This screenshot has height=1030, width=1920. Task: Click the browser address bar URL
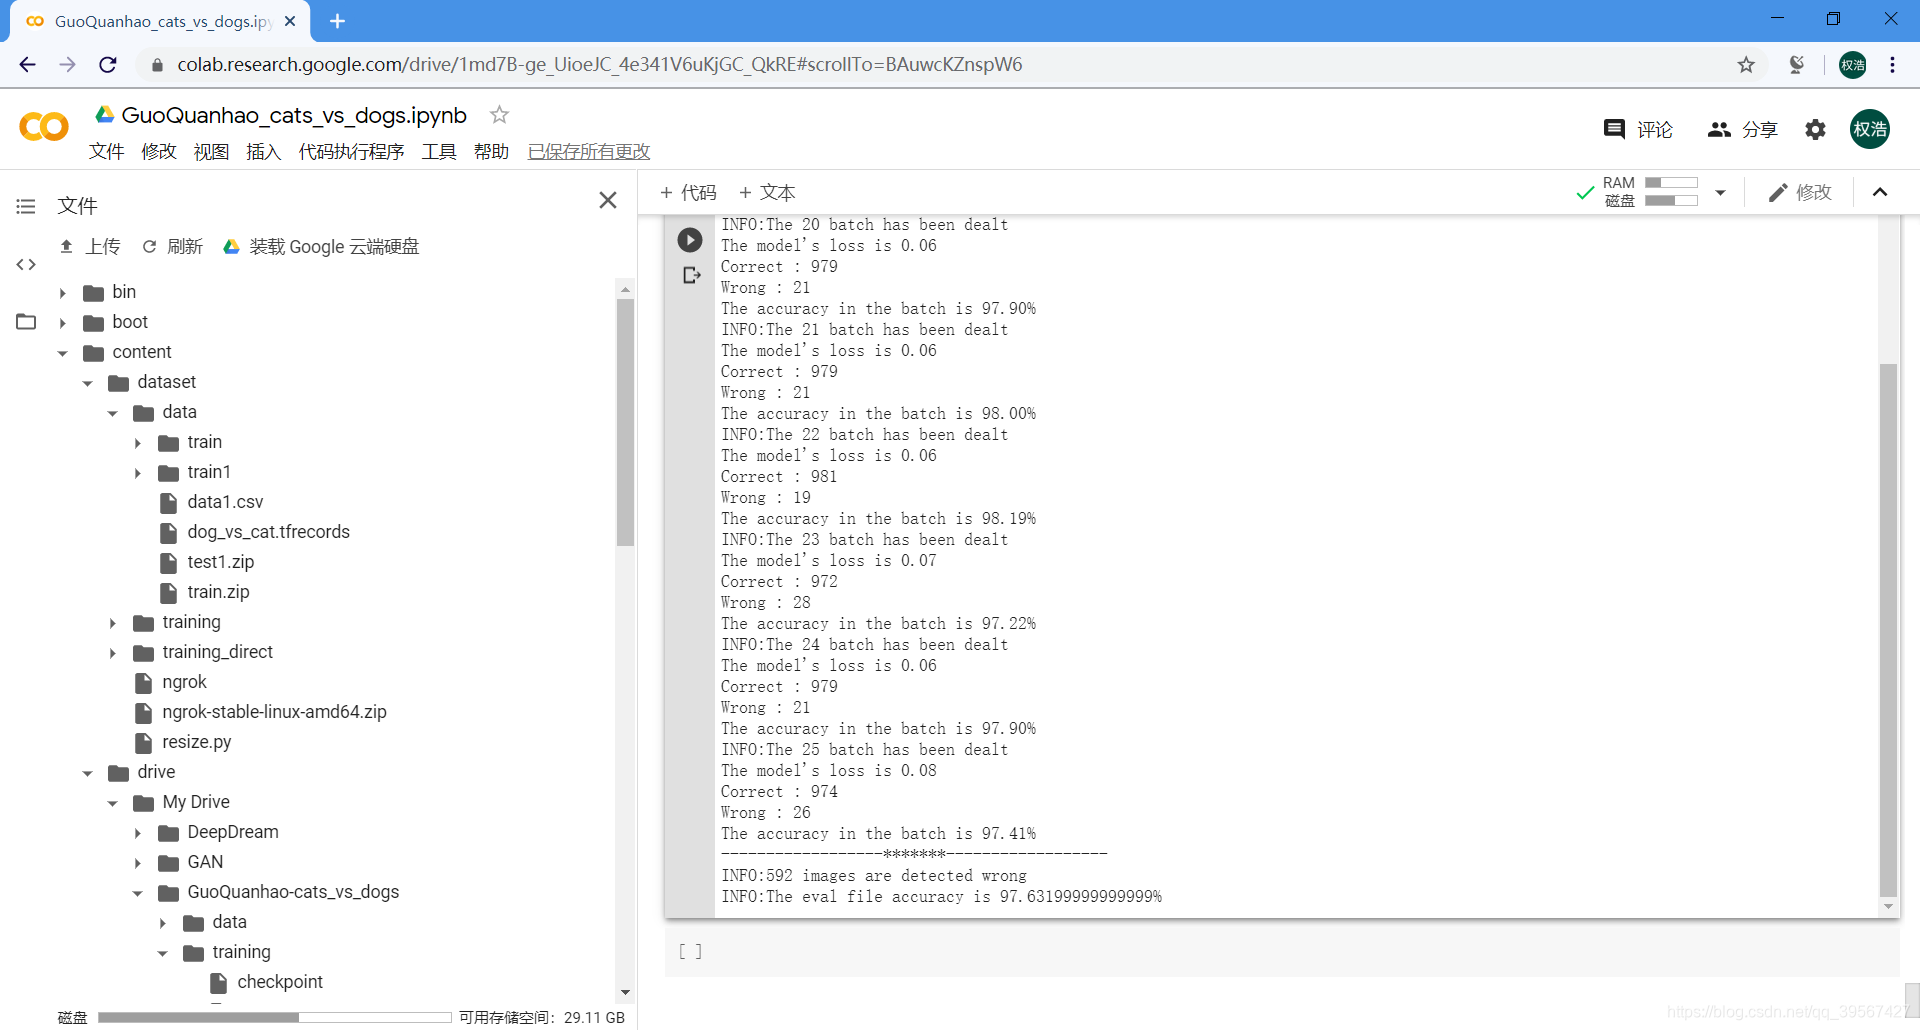[600, 65]
